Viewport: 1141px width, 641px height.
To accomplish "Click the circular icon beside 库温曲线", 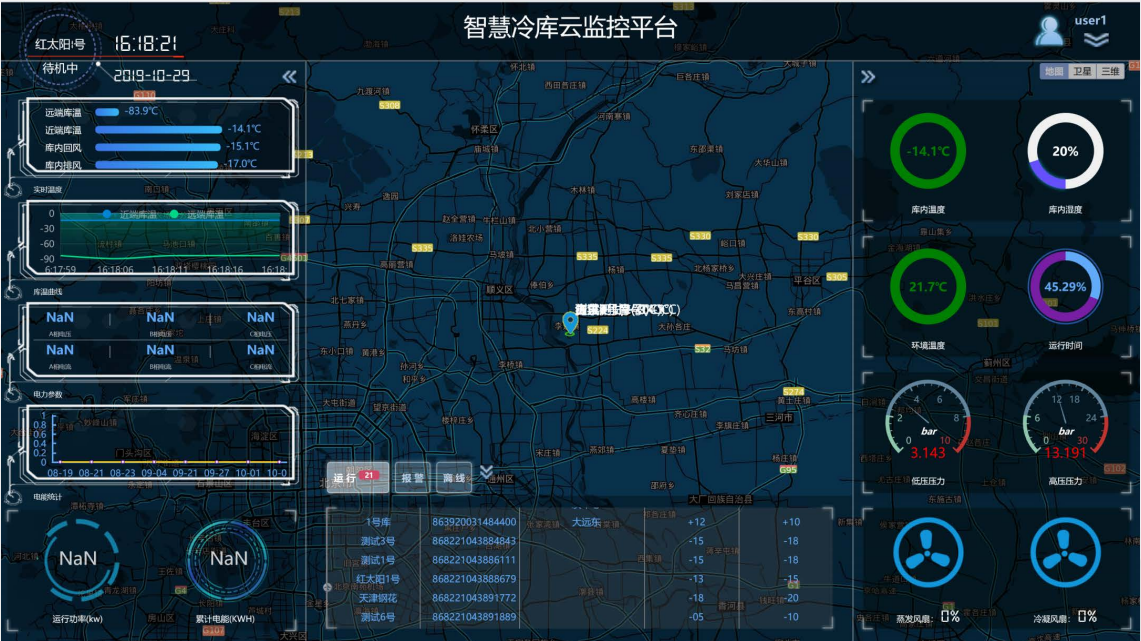I will click(13, 292).
